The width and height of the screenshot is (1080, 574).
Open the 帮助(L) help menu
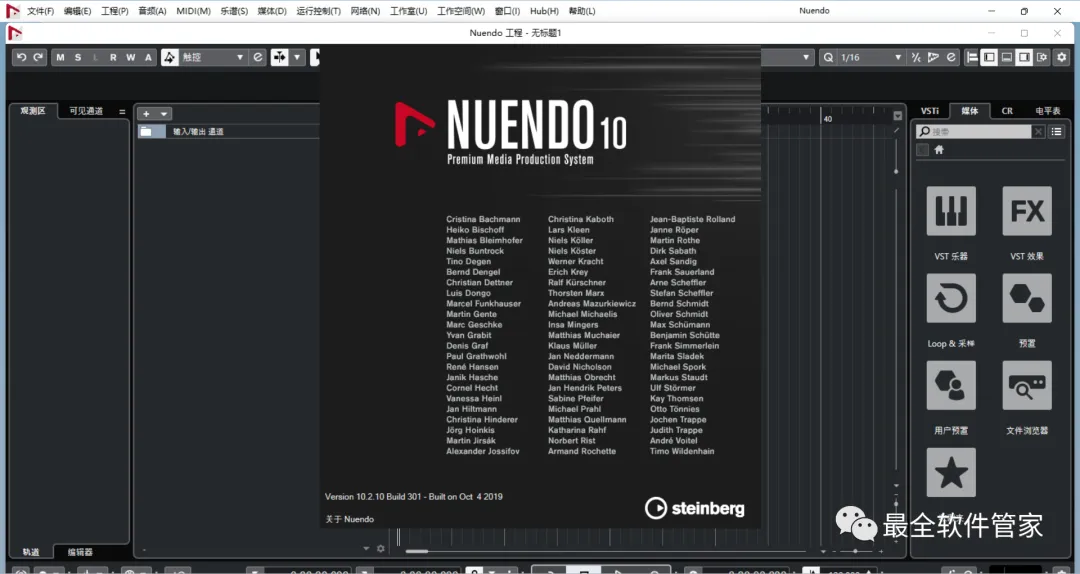[x=582, y=11]
